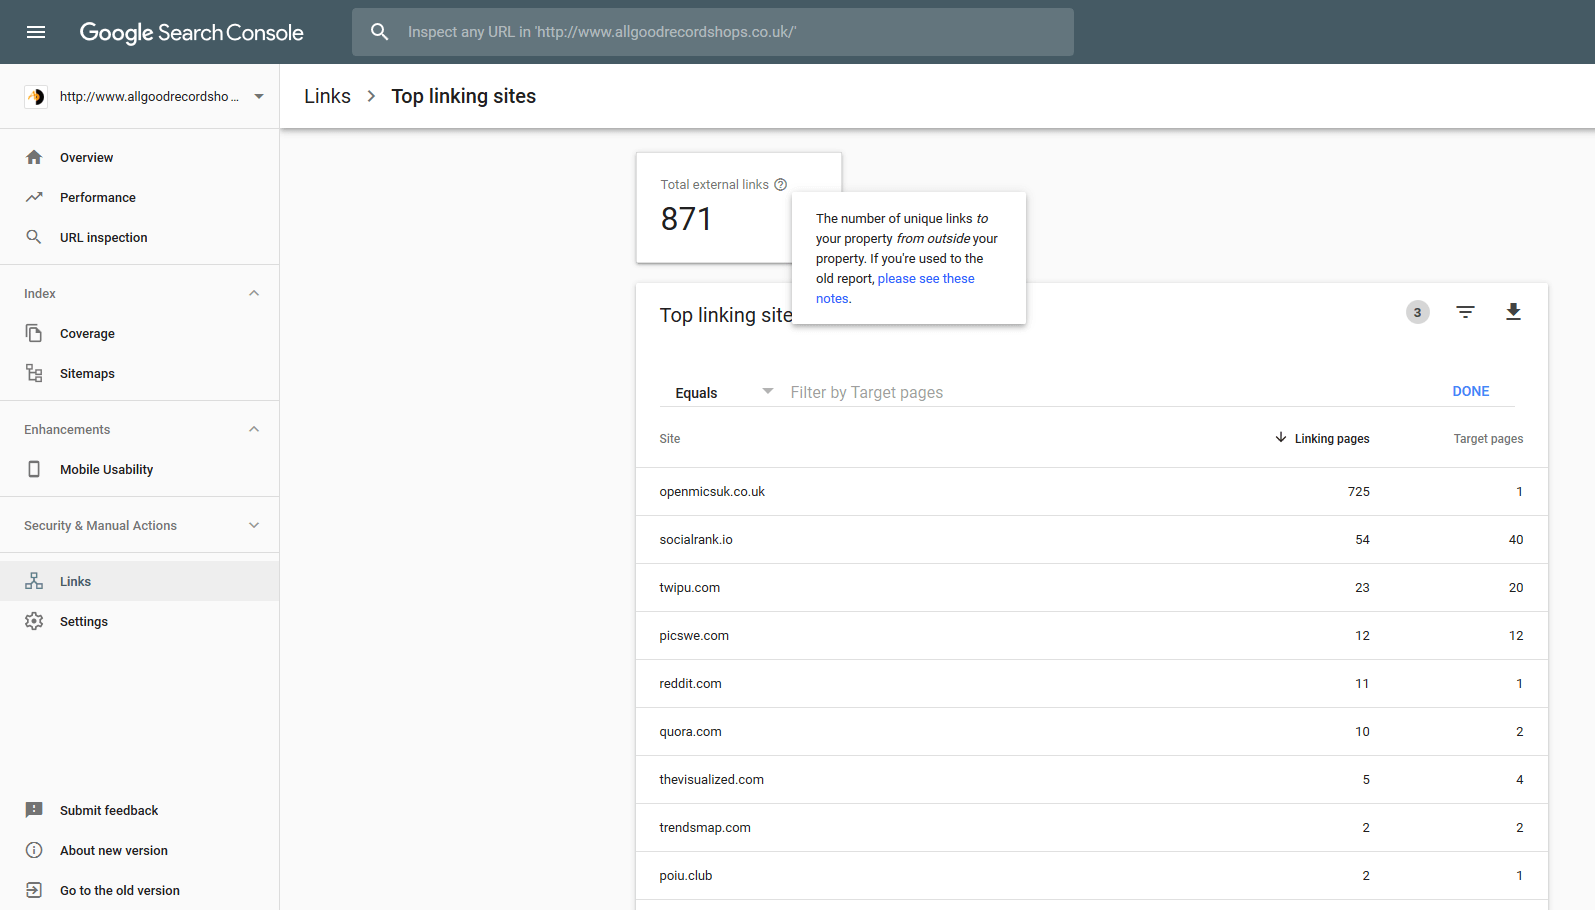The width and height of the screenshot is (1595, 910).
Task: Click the Overview home icon
Action: (34, 157)
